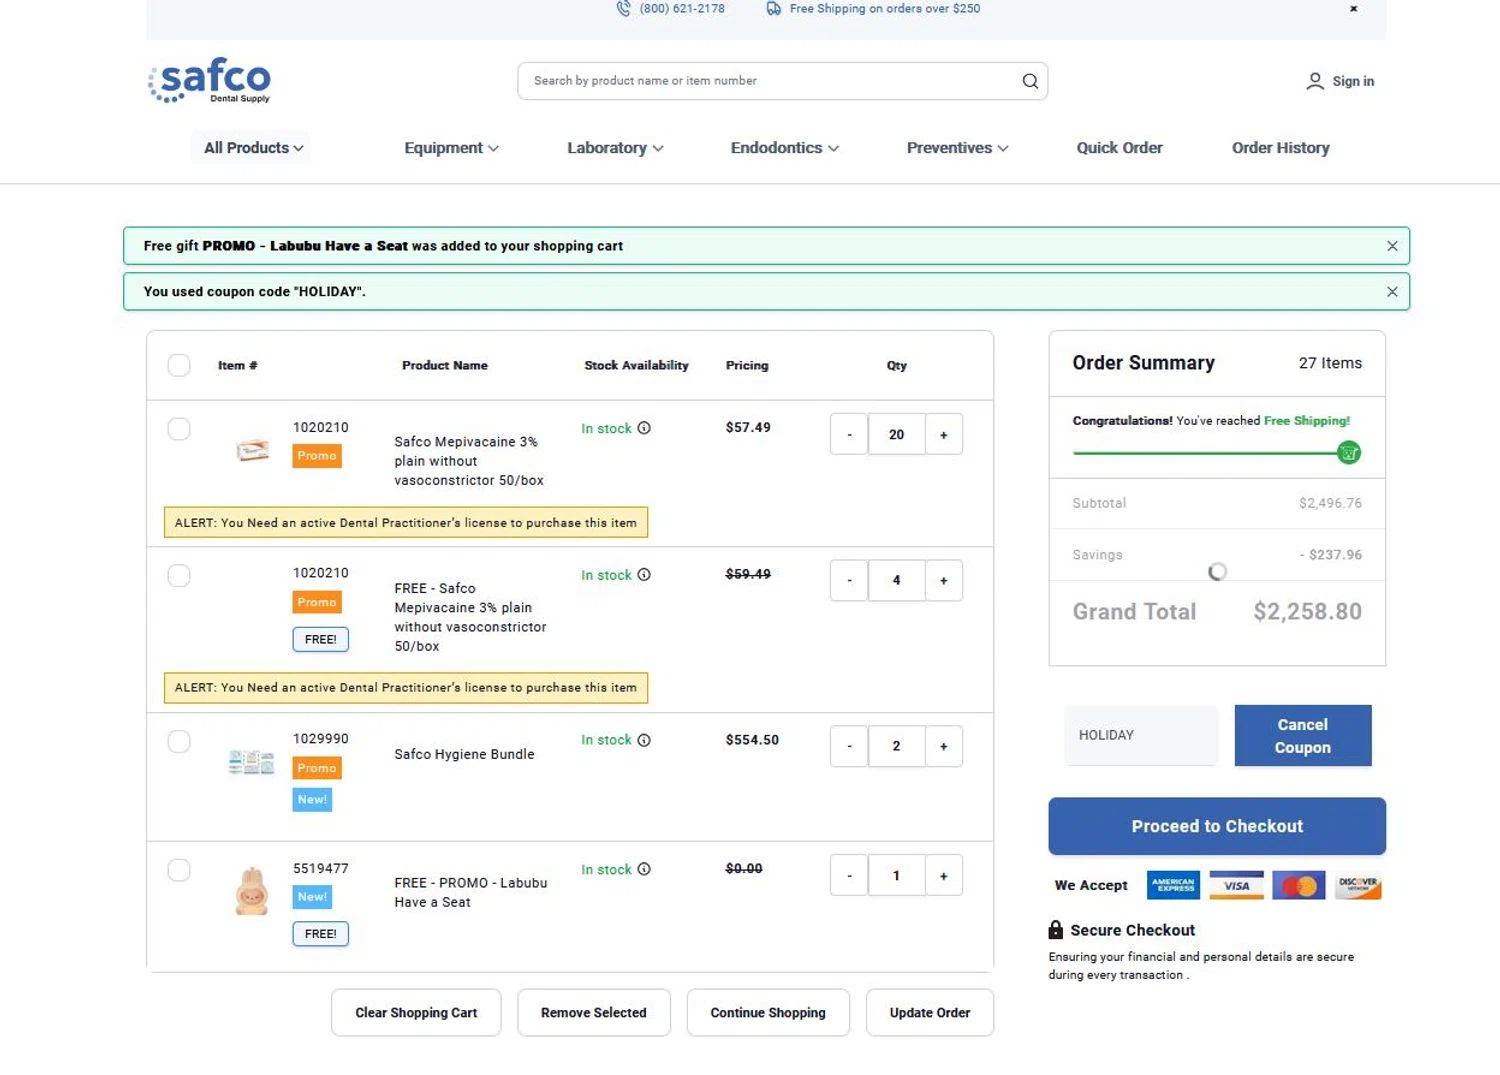Click item number 1029990

pyautogui.click(x=321, y=739)
